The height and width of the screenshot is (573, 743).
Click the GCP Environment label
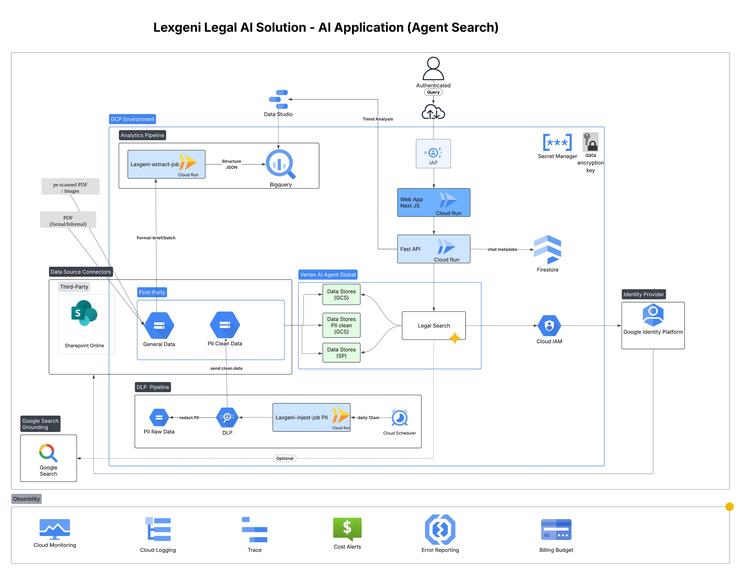[132, 119]
